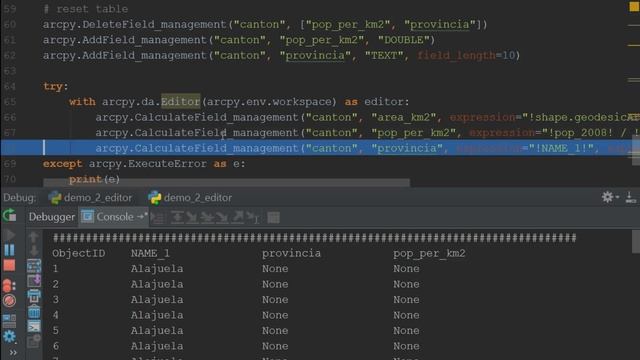Open the Evaluate Expression calculator icon
The height and width of the screenshot is (360, 640).
pos(273,218)
